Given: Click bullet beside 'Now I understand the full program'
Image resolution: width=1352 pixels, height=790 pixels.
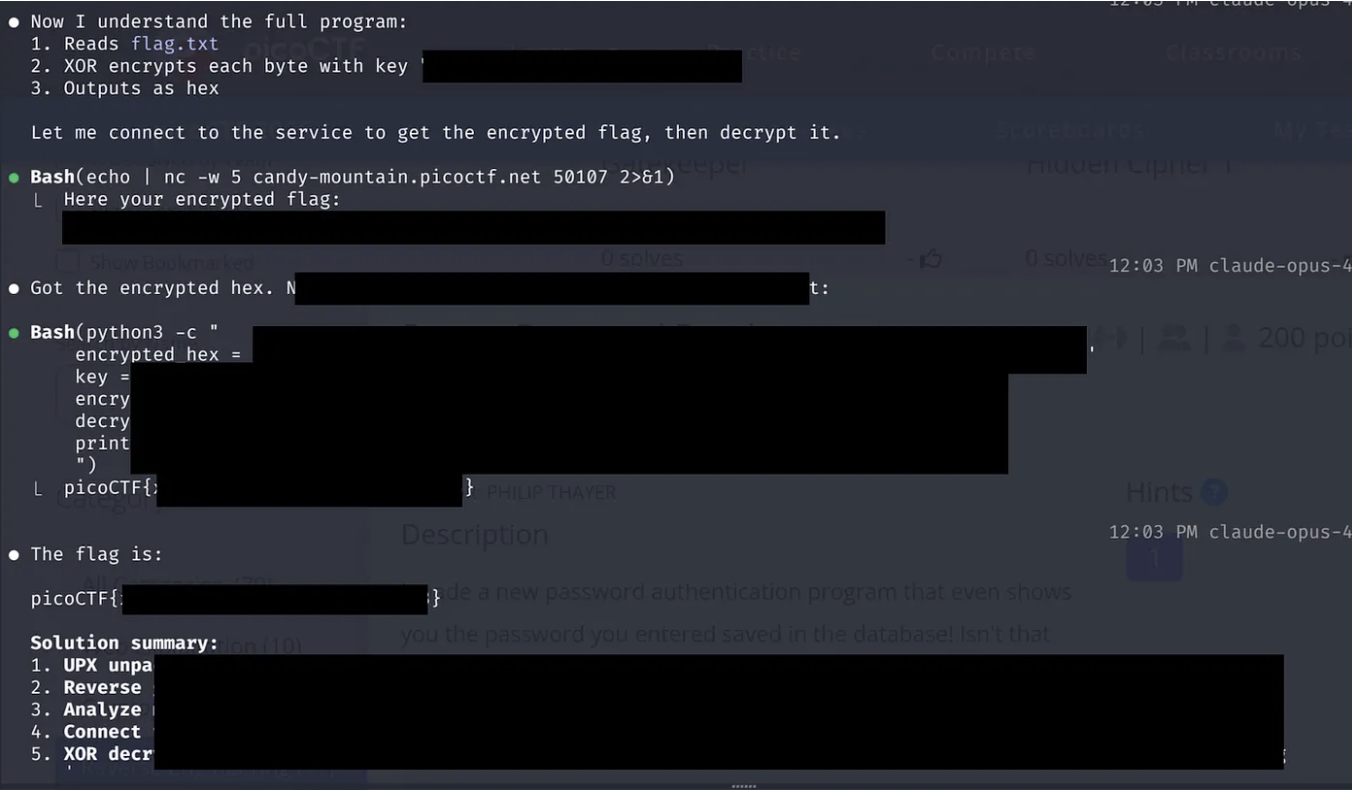Looking at the screenshot, I should point(14,21).
